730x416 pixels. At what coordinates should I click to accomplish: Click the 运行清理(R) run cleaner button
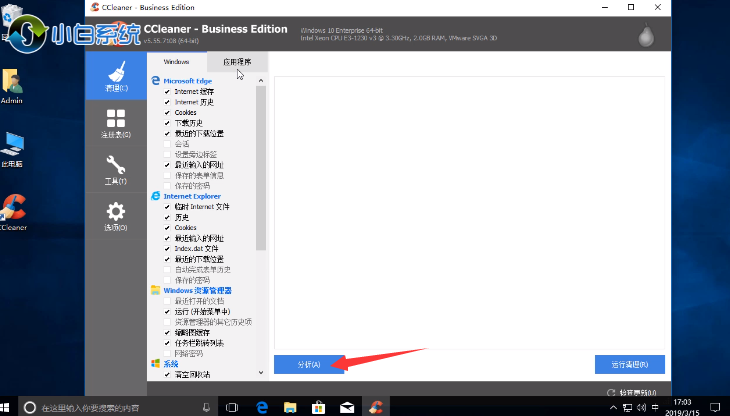click(x=629, y=364)
